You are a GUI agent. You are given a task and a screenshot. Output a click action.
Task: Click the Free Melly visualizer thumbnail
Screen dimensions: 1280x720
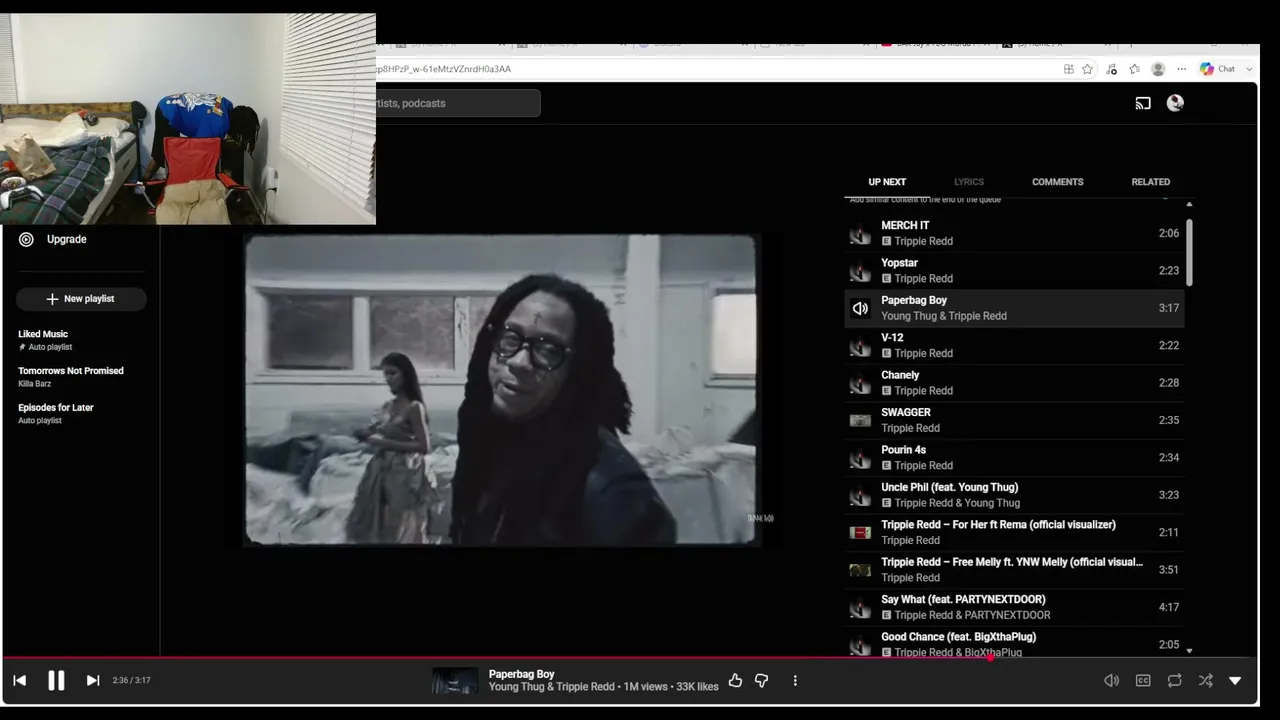860,570
